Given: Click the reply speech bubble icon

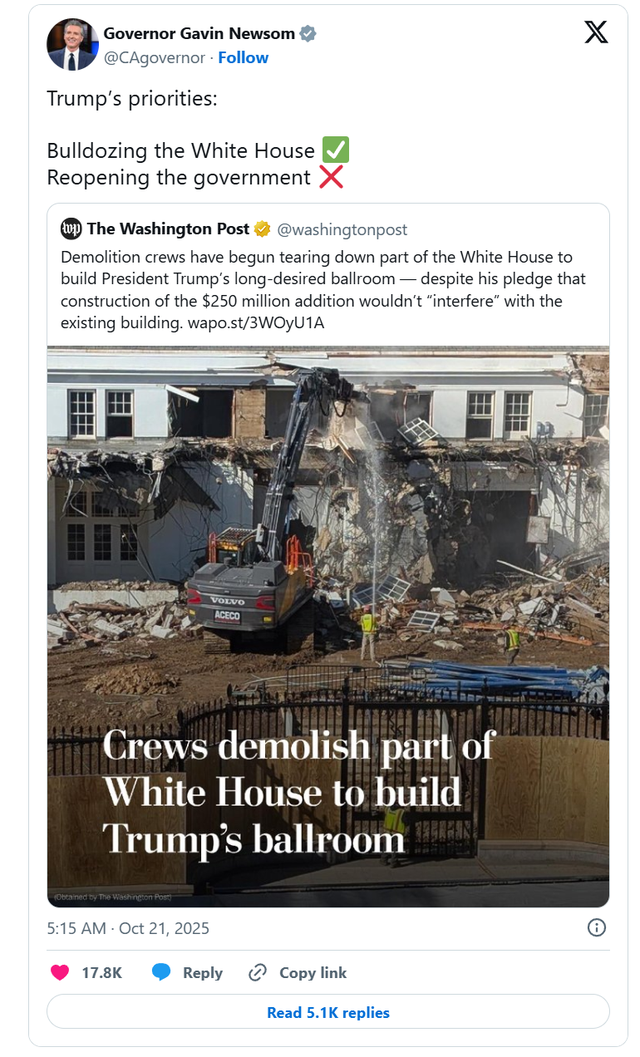Looking at the screenshot, I should [161, 972].
